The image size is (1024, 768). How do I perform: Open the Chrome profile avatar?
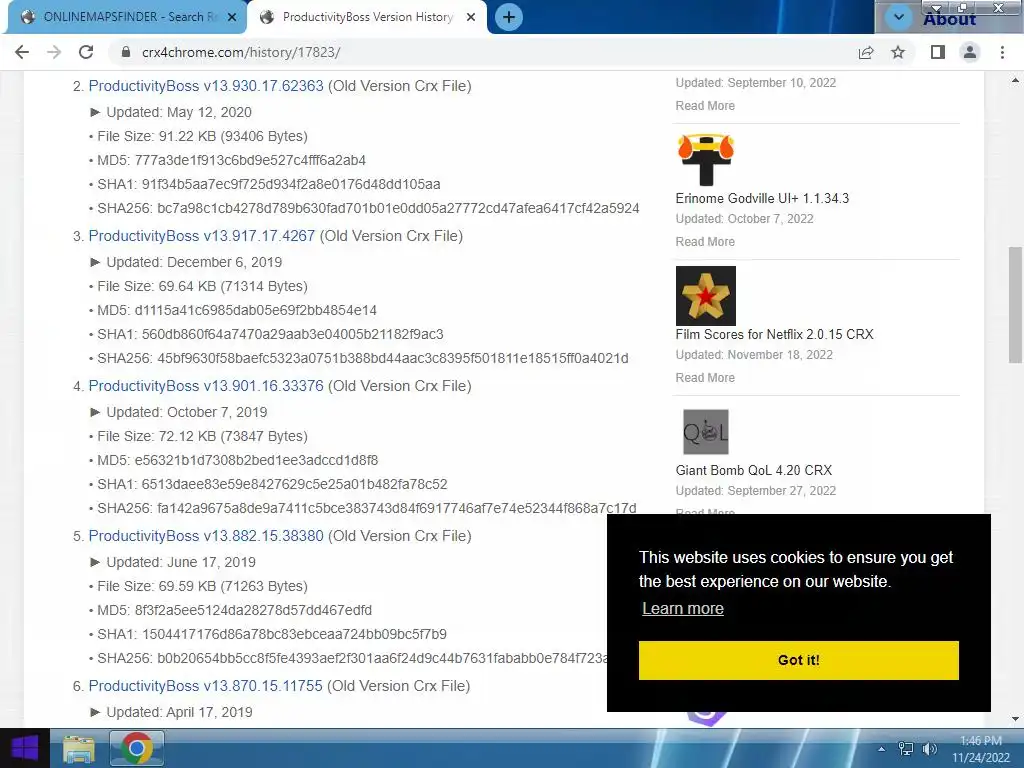point(970,52)
